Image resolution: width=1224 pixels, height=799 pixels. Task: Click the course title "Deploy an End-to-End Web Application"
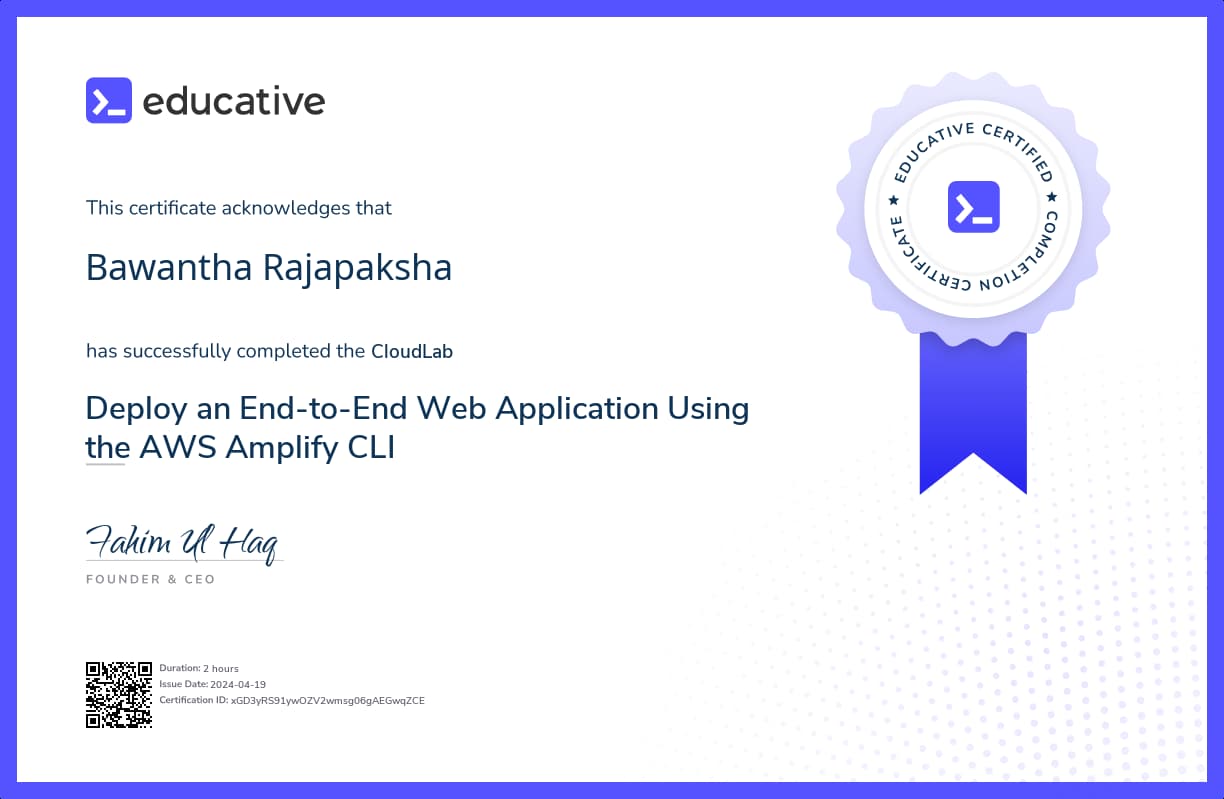click(418, 408)
